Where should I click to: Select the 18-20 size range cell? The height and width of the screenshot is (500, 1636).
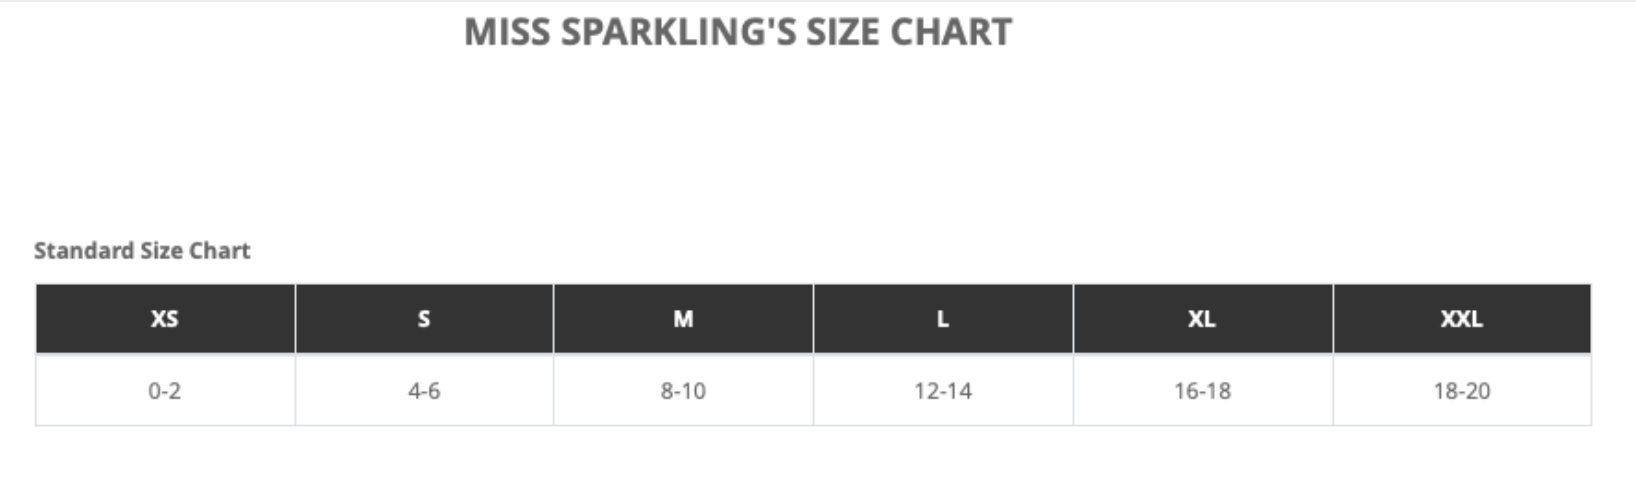1461,391
